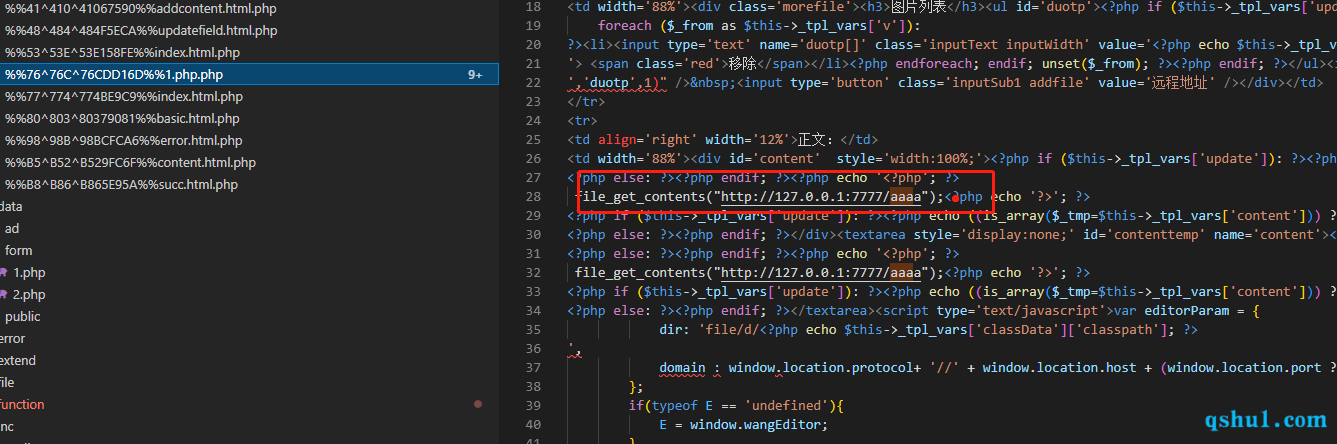
Task: Expand the public folder
Action: [x=23, y=316]
